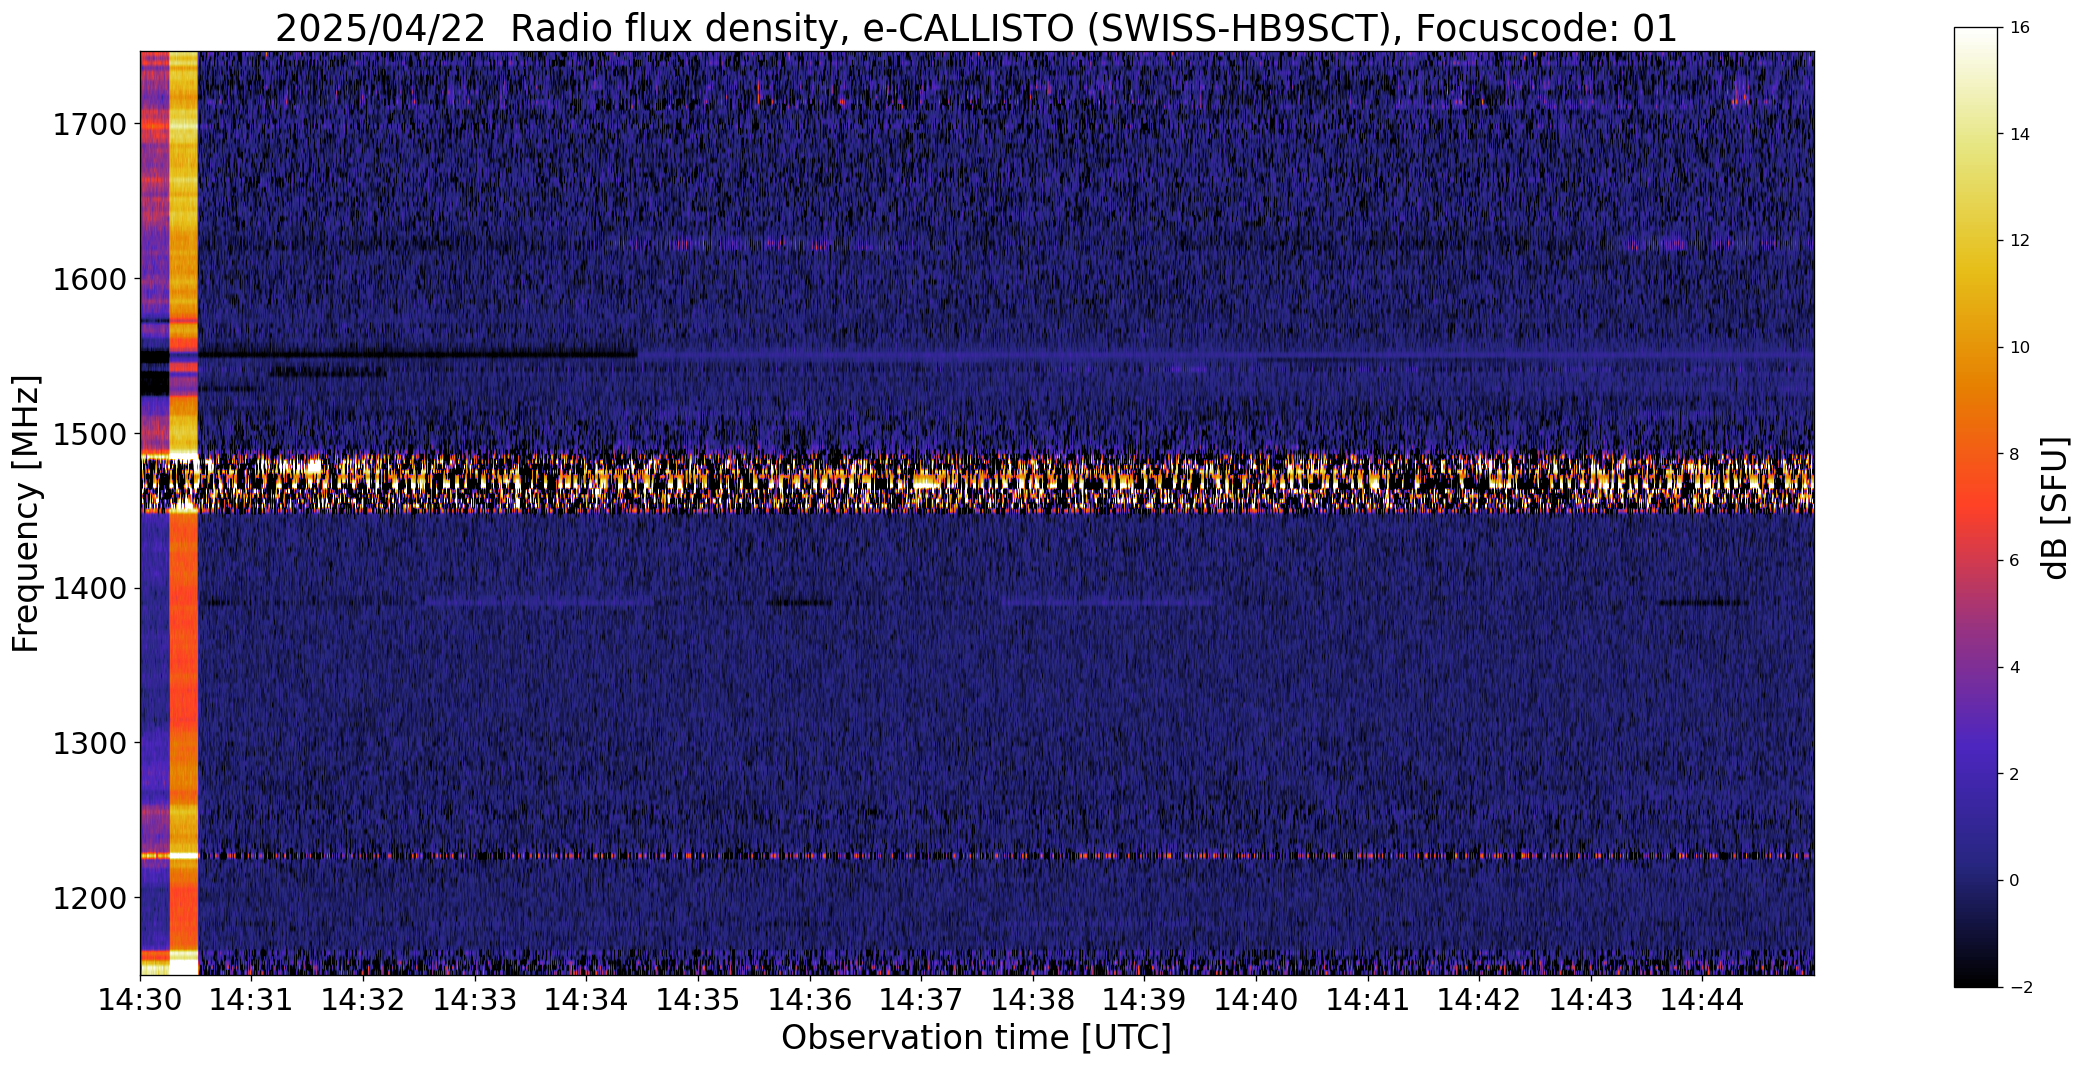Screen dimensions: 2085x1067
Task: Click the 14:34 time axis tick label
Action: coord(586,999)
